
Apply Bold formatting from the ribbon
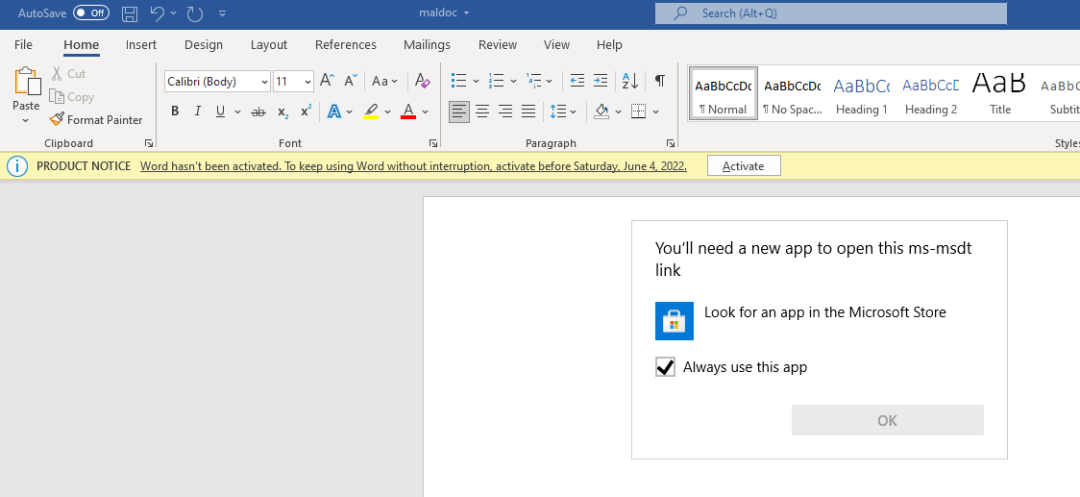pyautogui.click(x=175, y=111)
